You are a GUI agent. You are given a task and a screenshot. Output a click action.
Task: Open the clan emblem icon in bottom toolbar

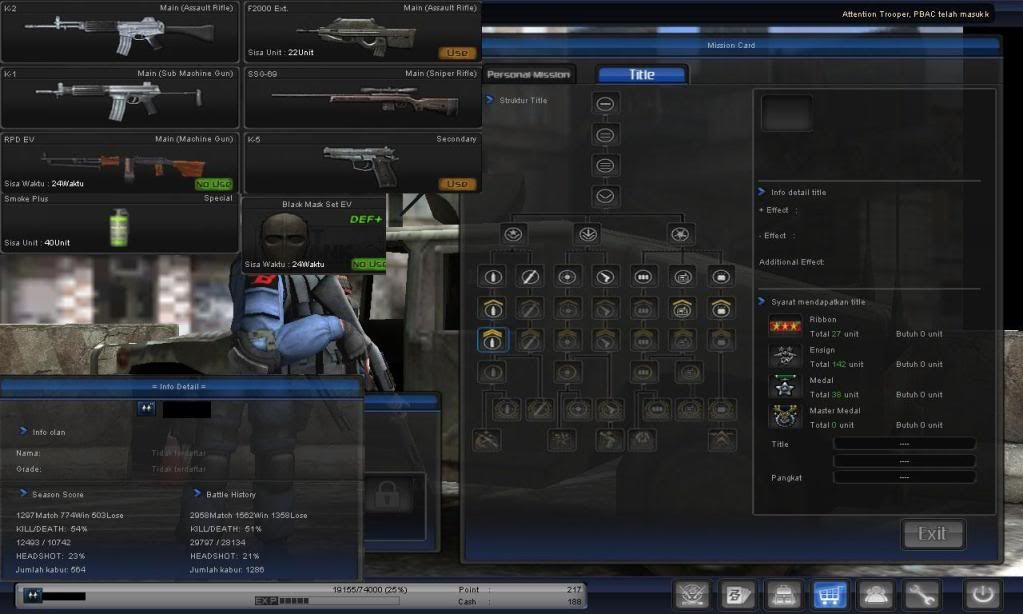click(692, 594)
